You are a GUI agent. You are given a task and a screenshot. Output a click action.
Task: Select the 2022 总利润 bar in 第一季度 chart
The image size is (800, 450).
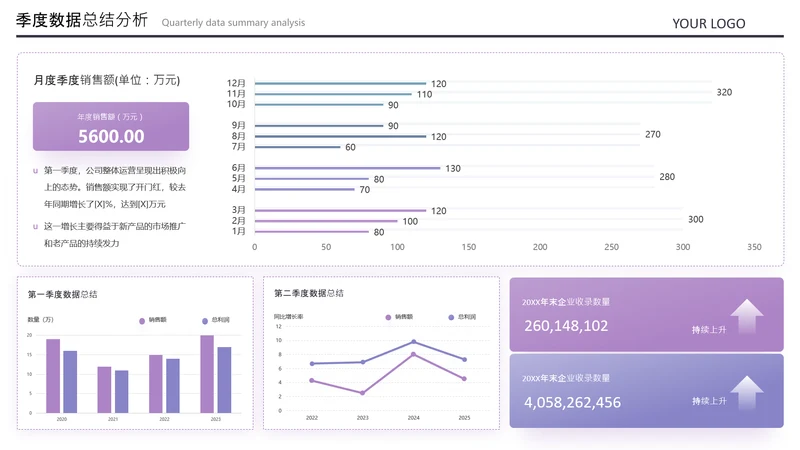(x=173, y=386)
